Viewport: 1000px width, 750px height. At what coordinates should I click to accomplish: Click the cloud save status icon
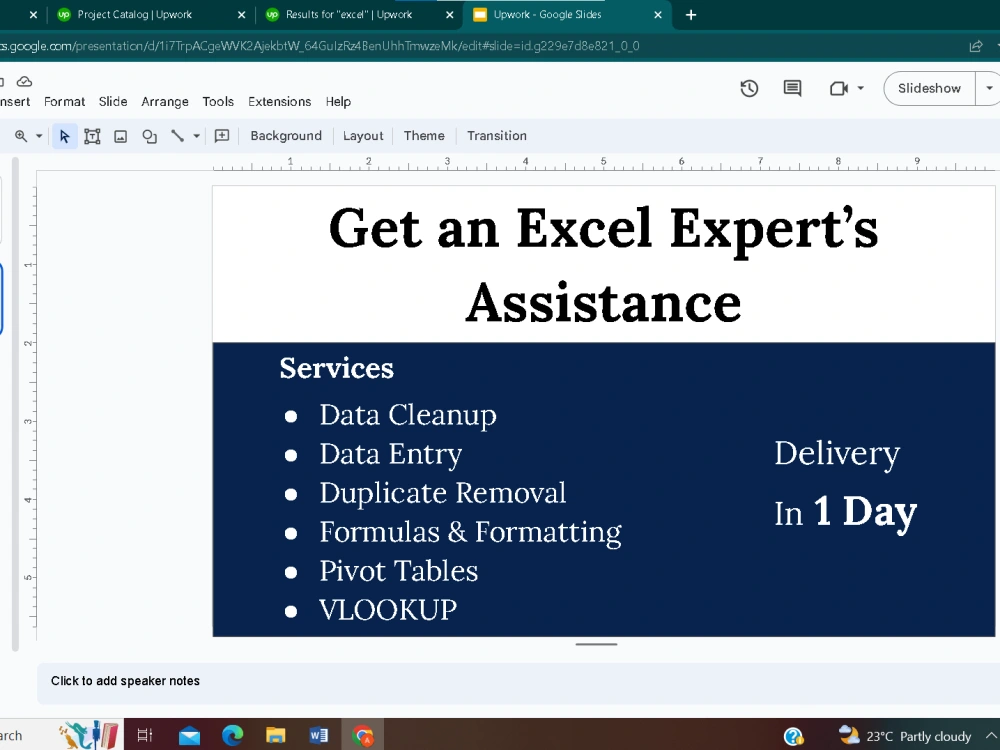[x=24, y=82]
